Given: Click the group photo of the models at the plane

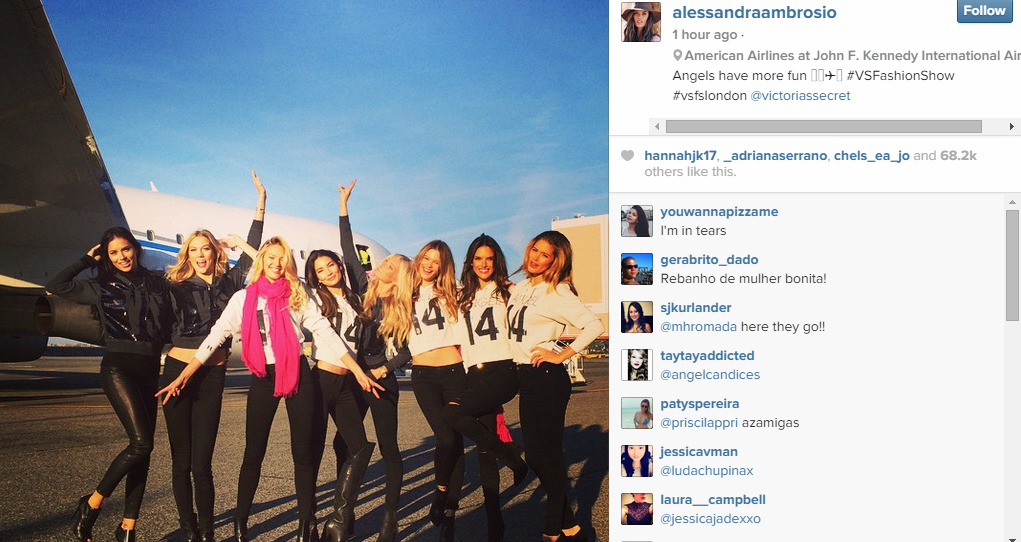Looking at the screenshot, I should (x=304, y=271).
